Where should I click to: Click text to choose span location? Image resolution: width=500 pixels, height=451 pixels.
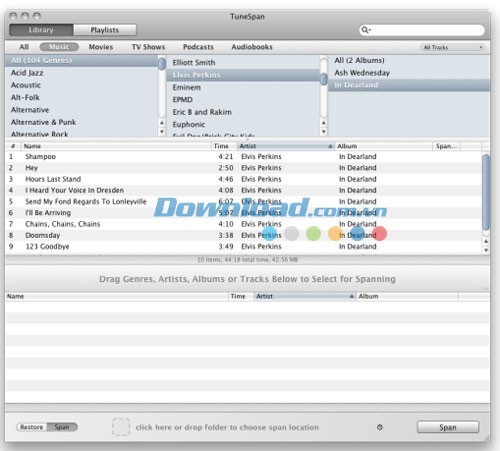click(x=227, y=427)
